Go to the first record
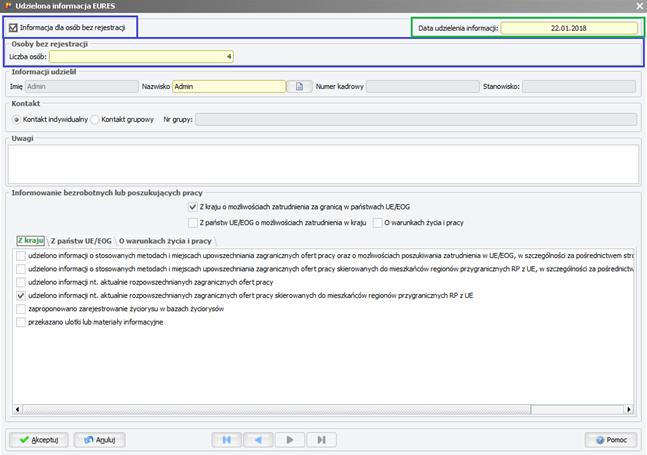The width and height of the screenshot is (647, 455). (x=227, y=440)
